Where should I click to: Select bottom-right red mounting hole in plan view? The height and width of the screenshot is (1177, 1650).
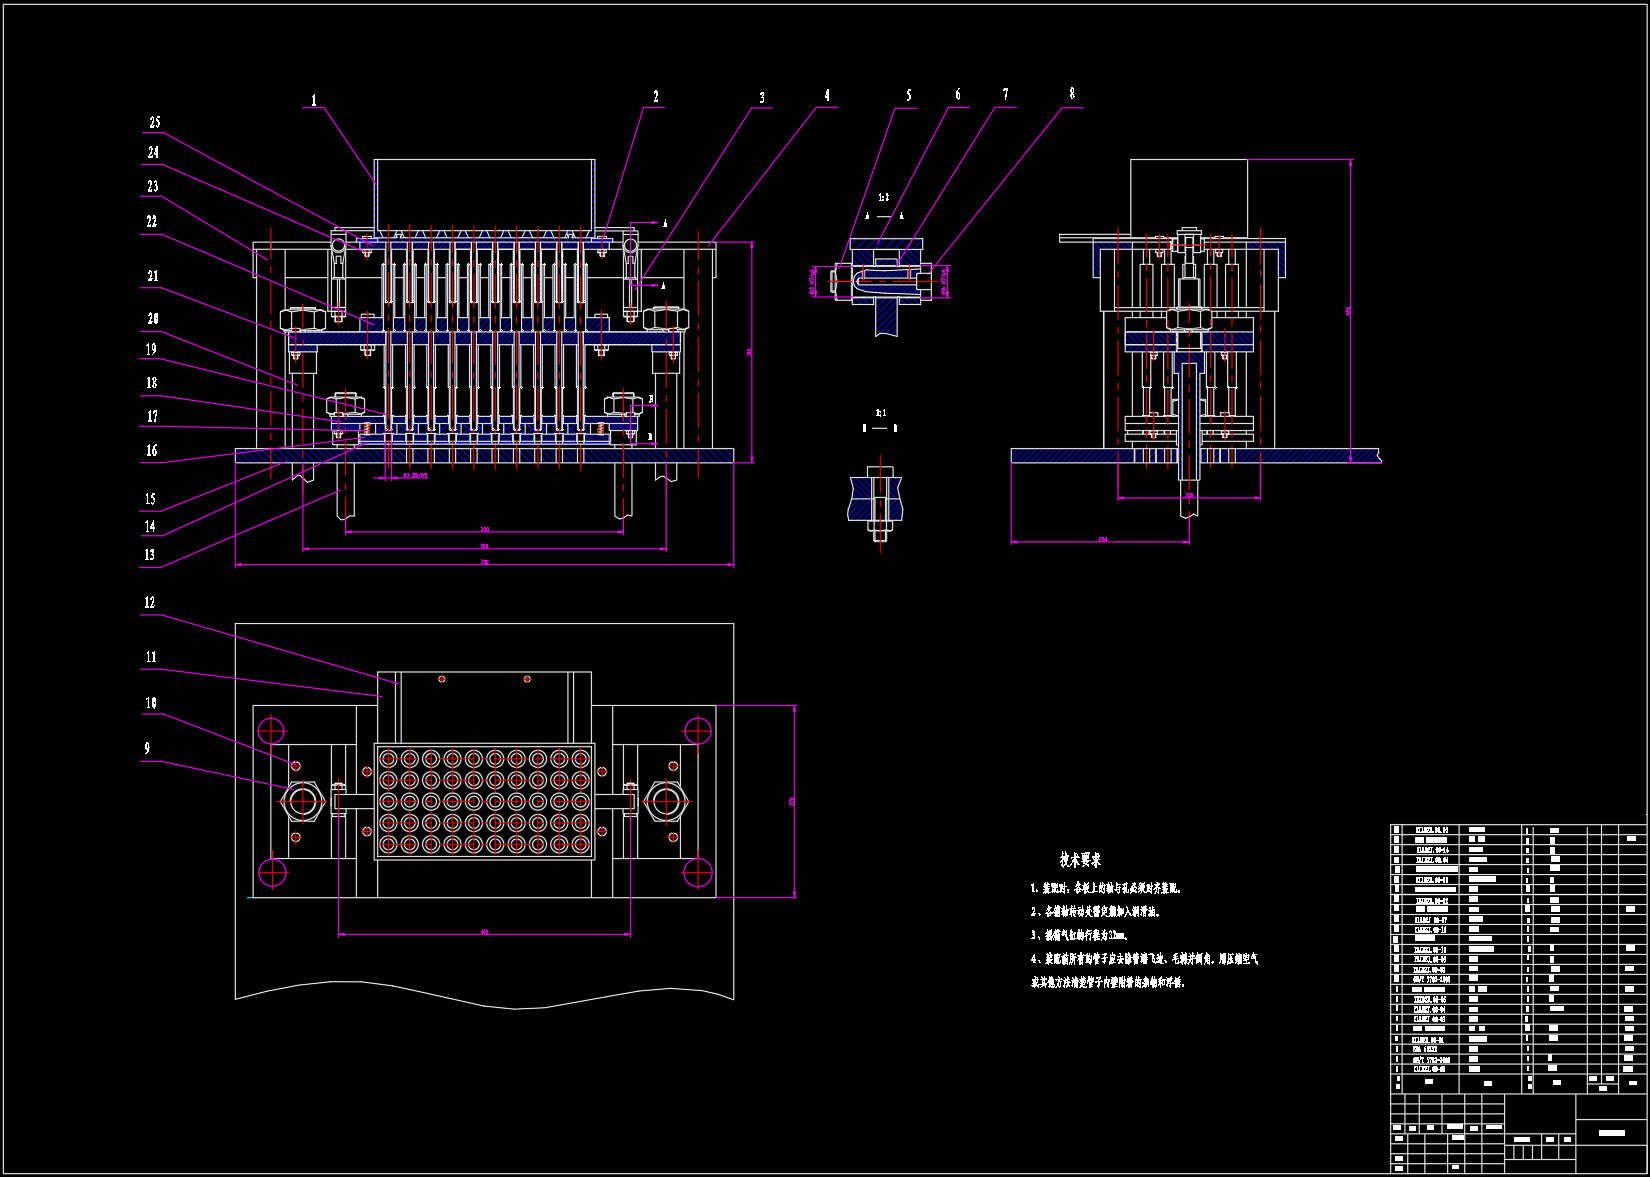[697, 872]
